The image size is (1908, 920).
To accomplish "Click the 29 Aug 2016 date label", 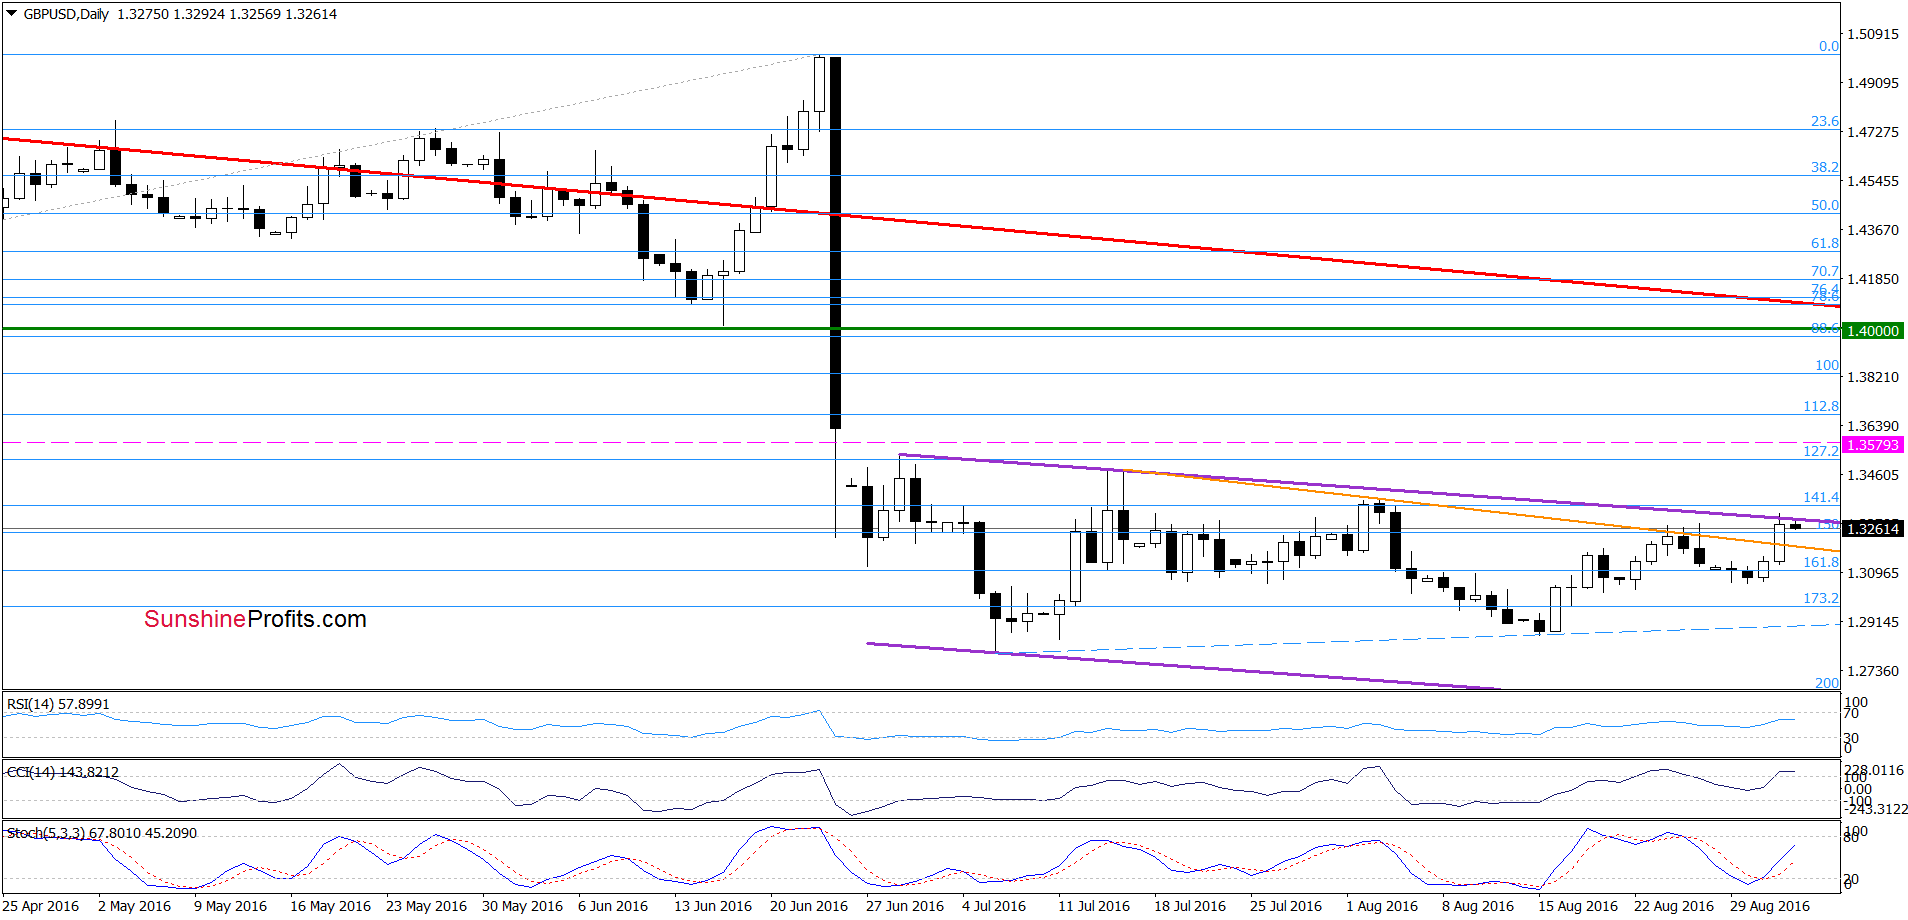I will [1770, 906].
